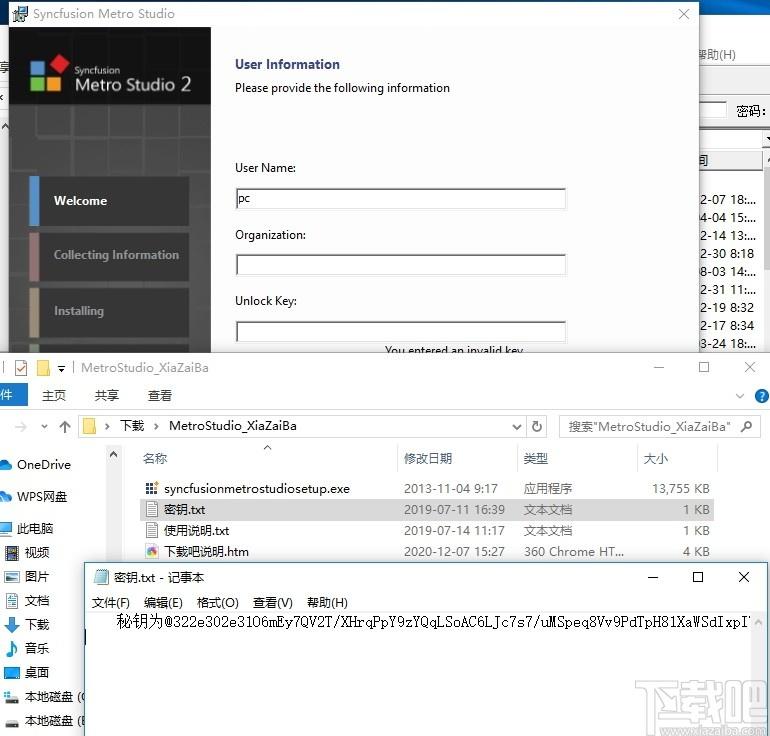Click the Unlock Key input field
The image size is (770, 736).
tap(400, 331)
